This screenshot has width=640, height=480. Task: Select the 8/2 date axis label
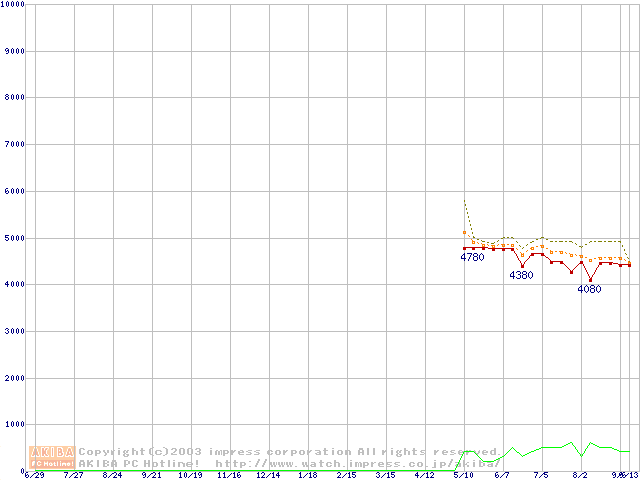click(x=580, y=475)
